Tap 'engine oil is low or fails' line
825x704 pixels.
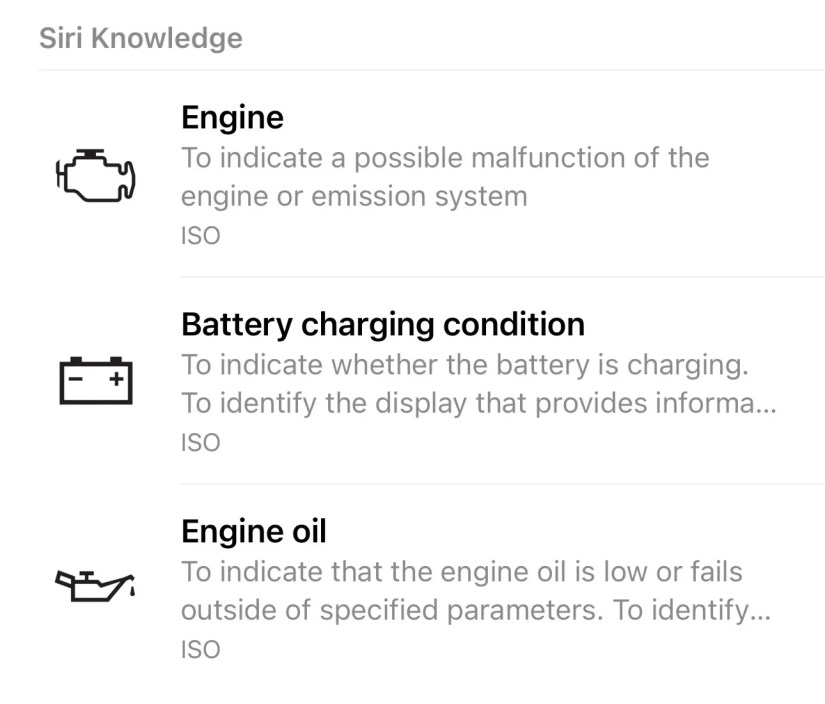tap(461, 572)
